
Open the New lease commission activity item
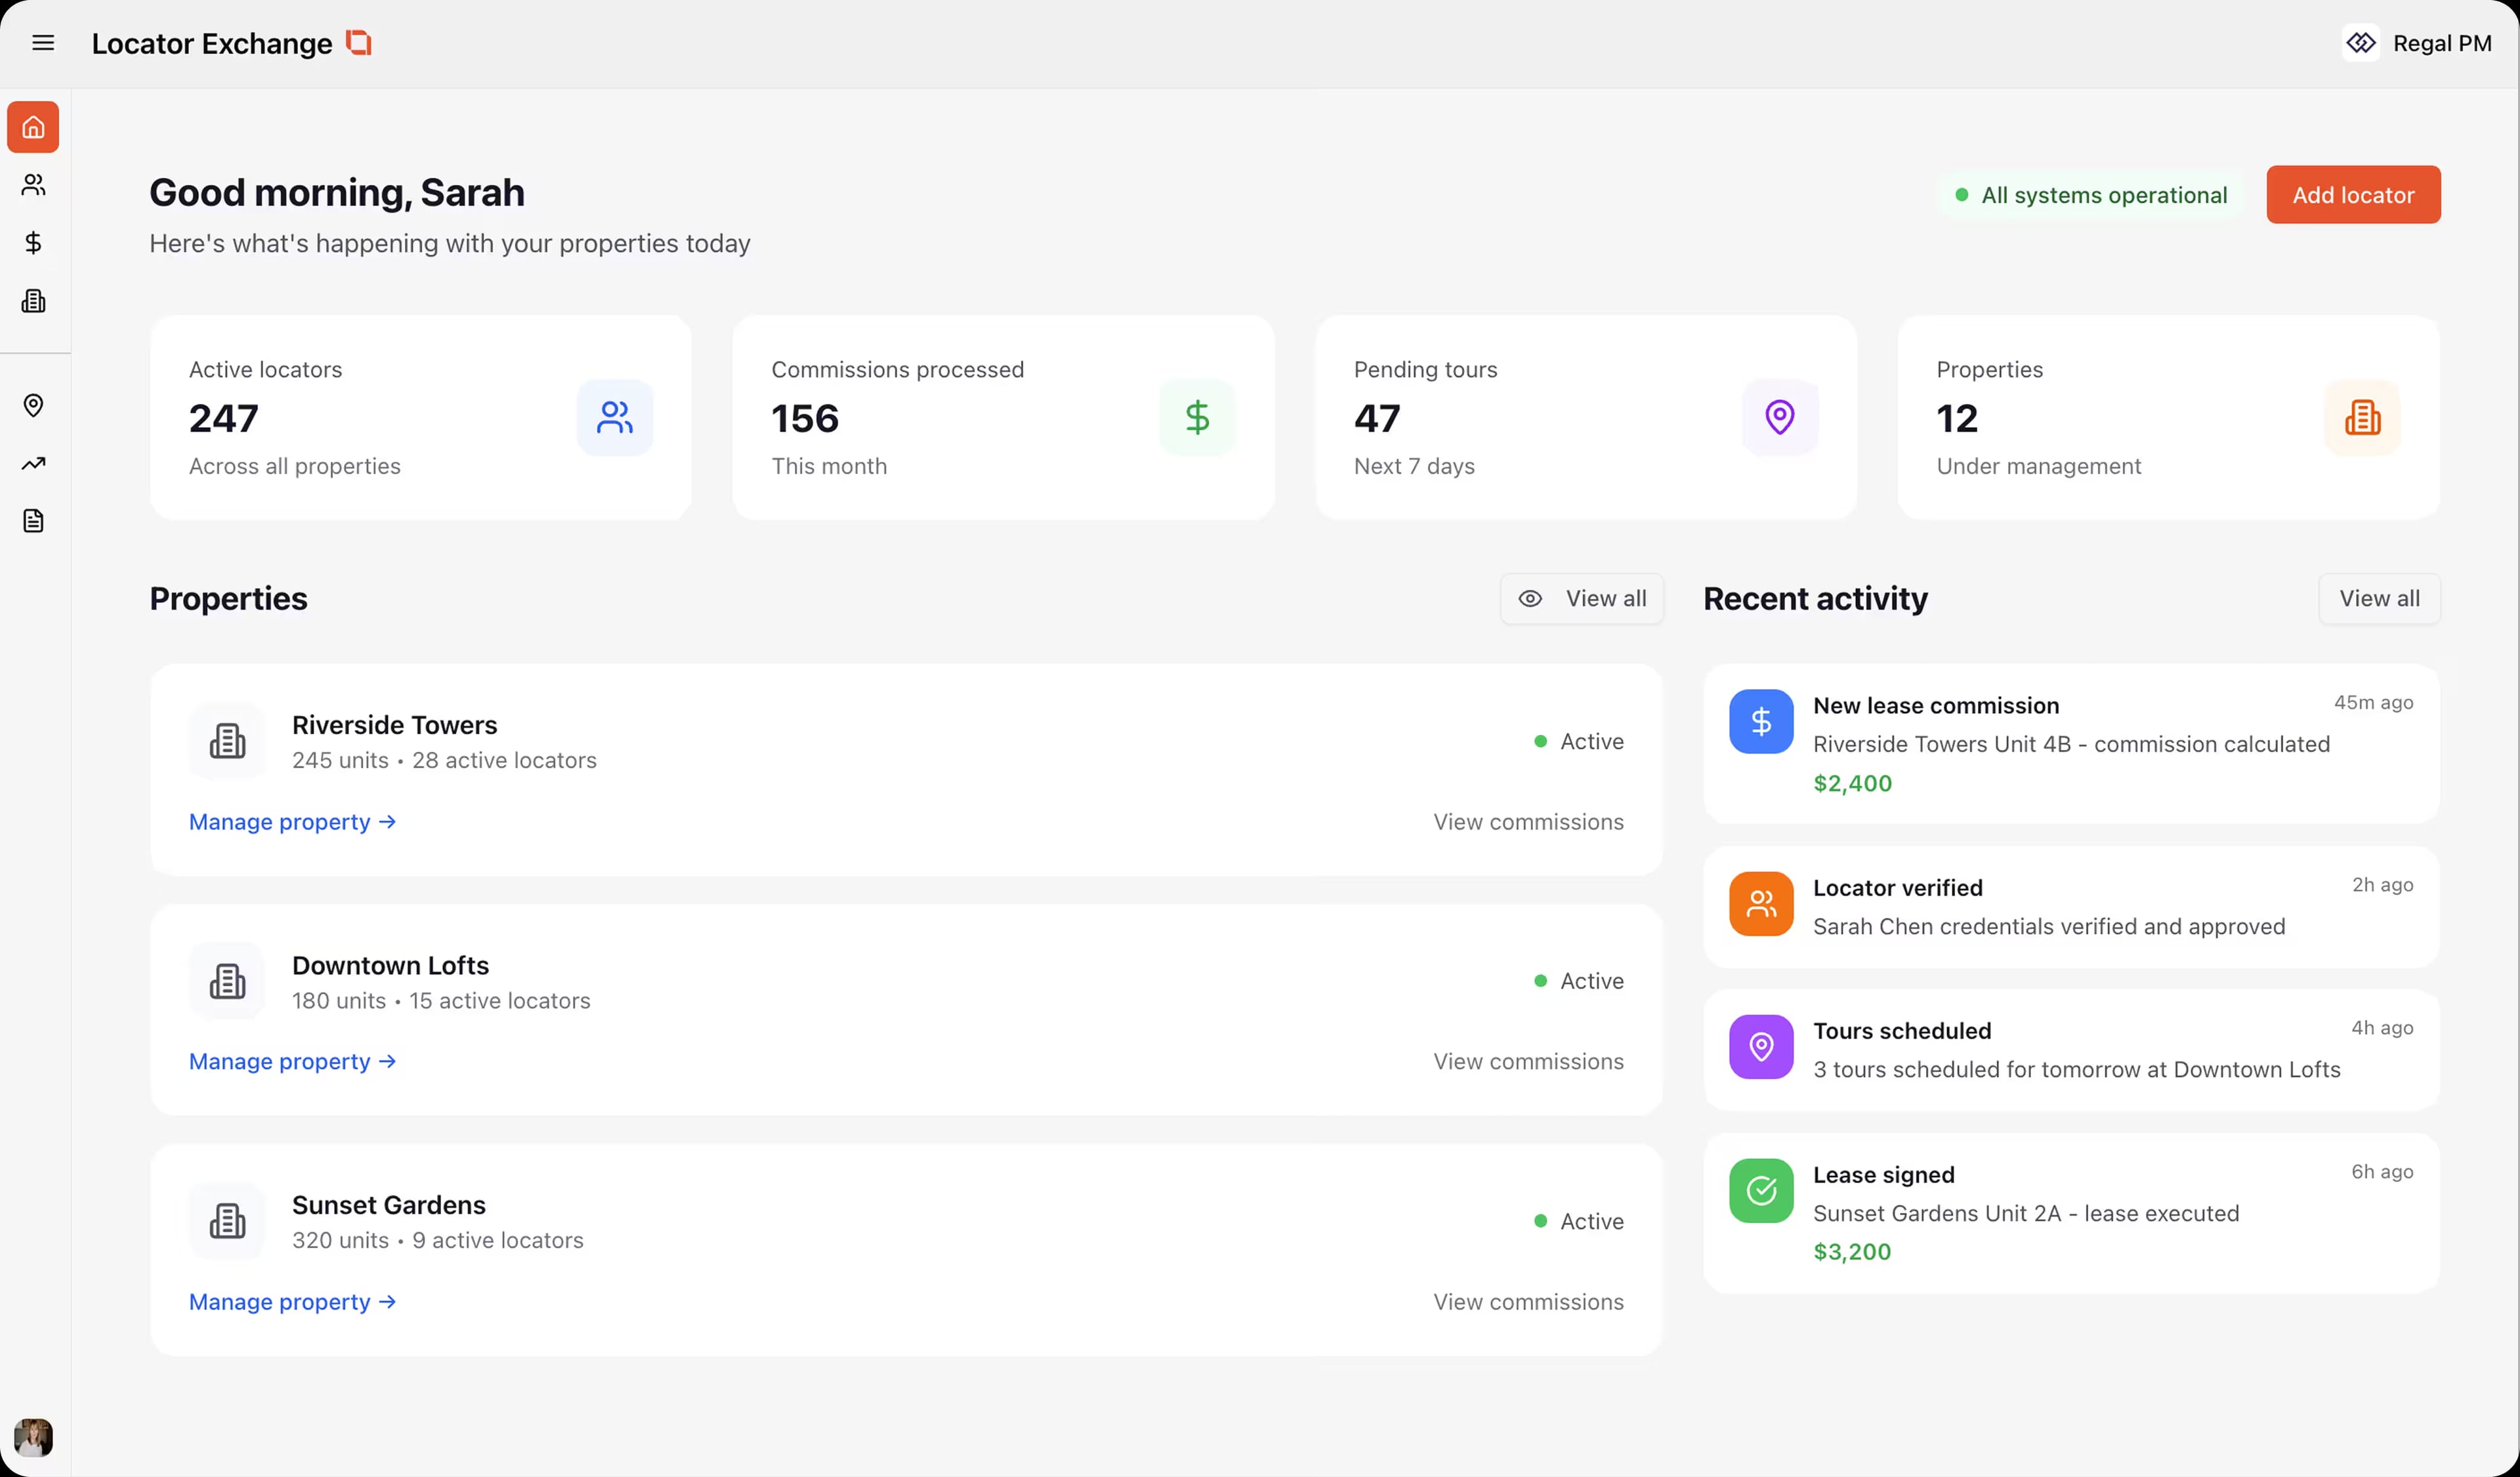click(x=2070, y=744)
